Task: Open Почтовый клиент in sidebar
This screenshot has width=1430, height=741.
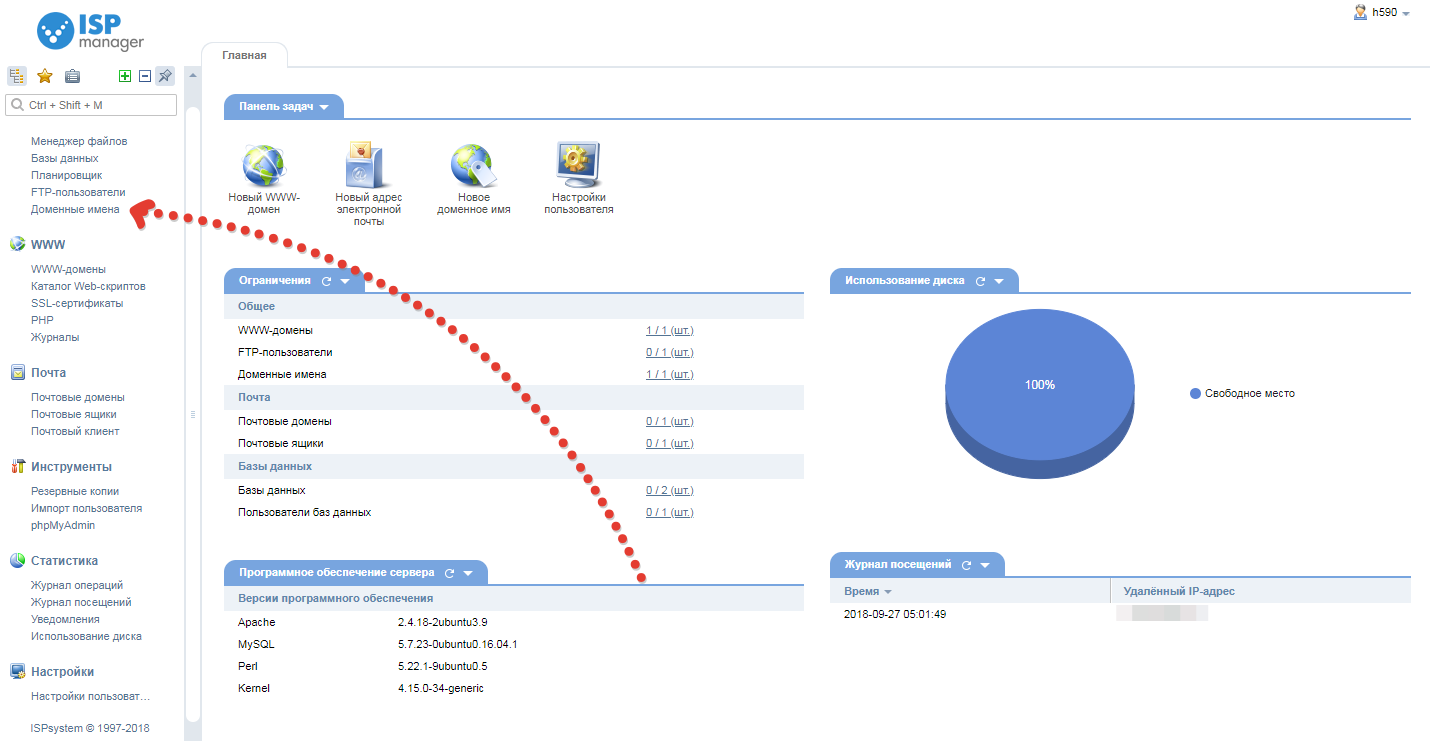Action: coord(75,431)
